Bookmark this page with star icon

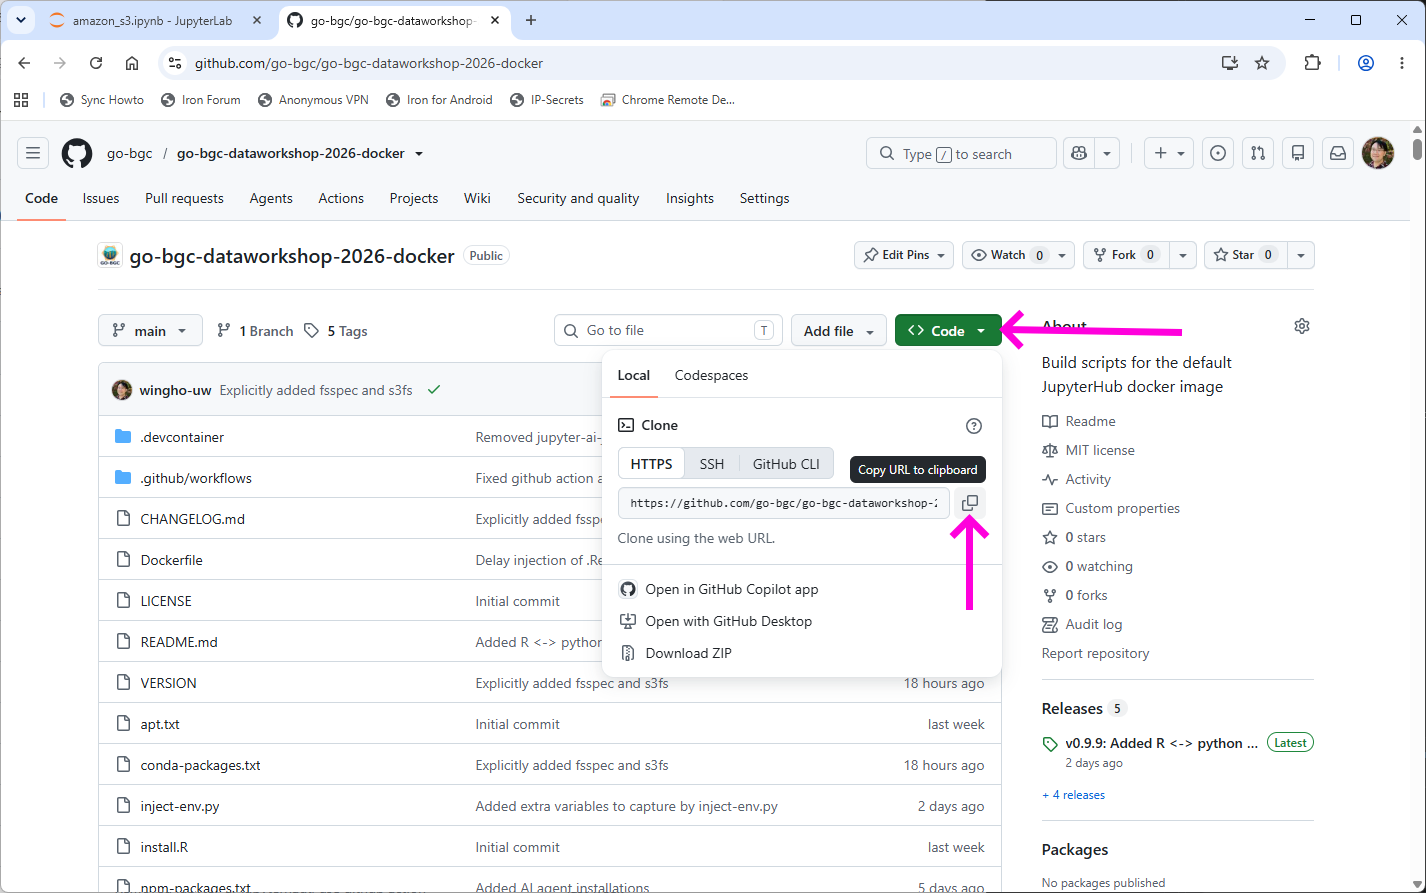(1262, 63)
